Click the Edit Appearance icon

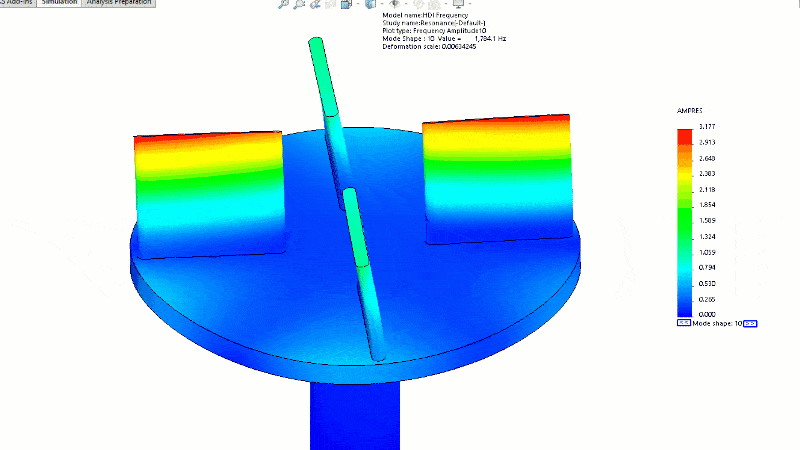pos(420,4)
